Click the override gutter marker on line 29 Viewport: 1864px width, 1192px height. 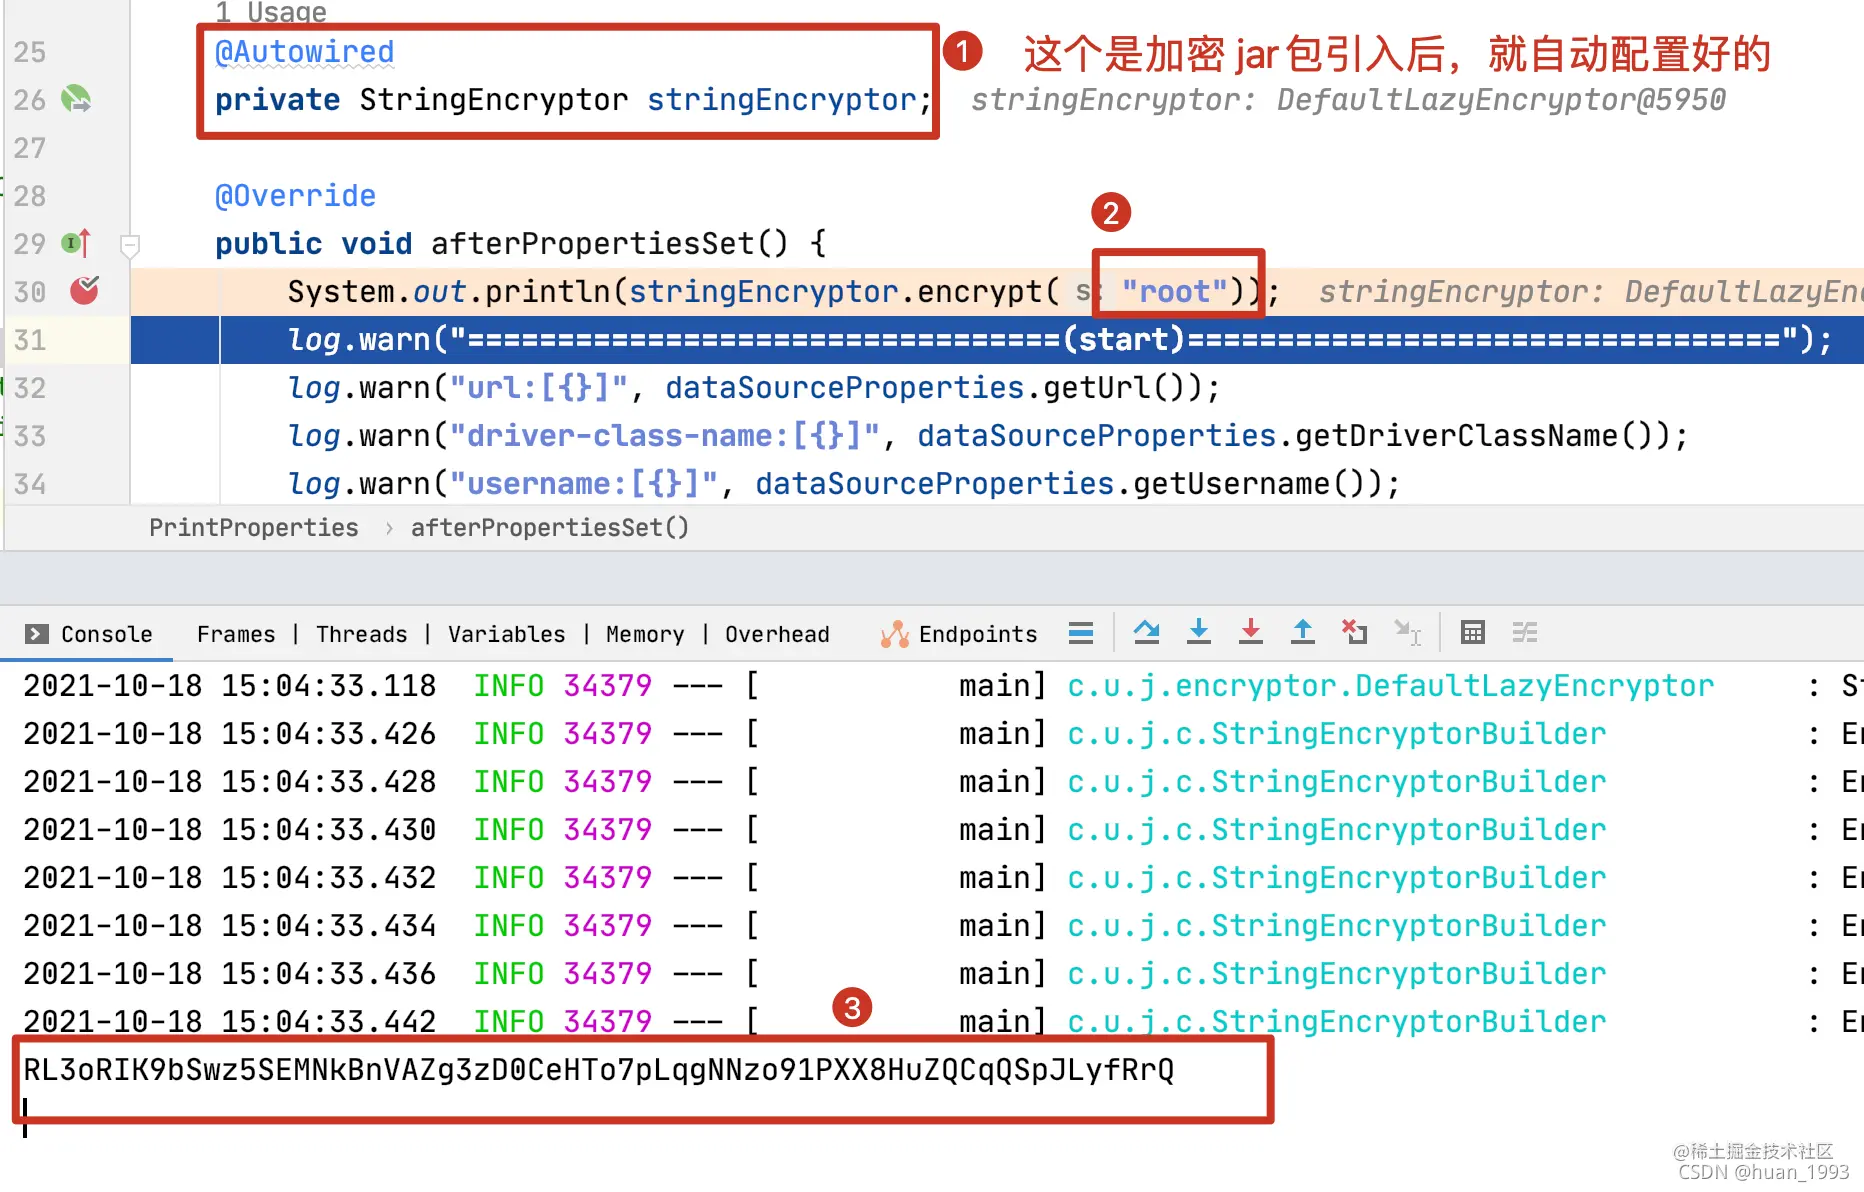point(76,243)
